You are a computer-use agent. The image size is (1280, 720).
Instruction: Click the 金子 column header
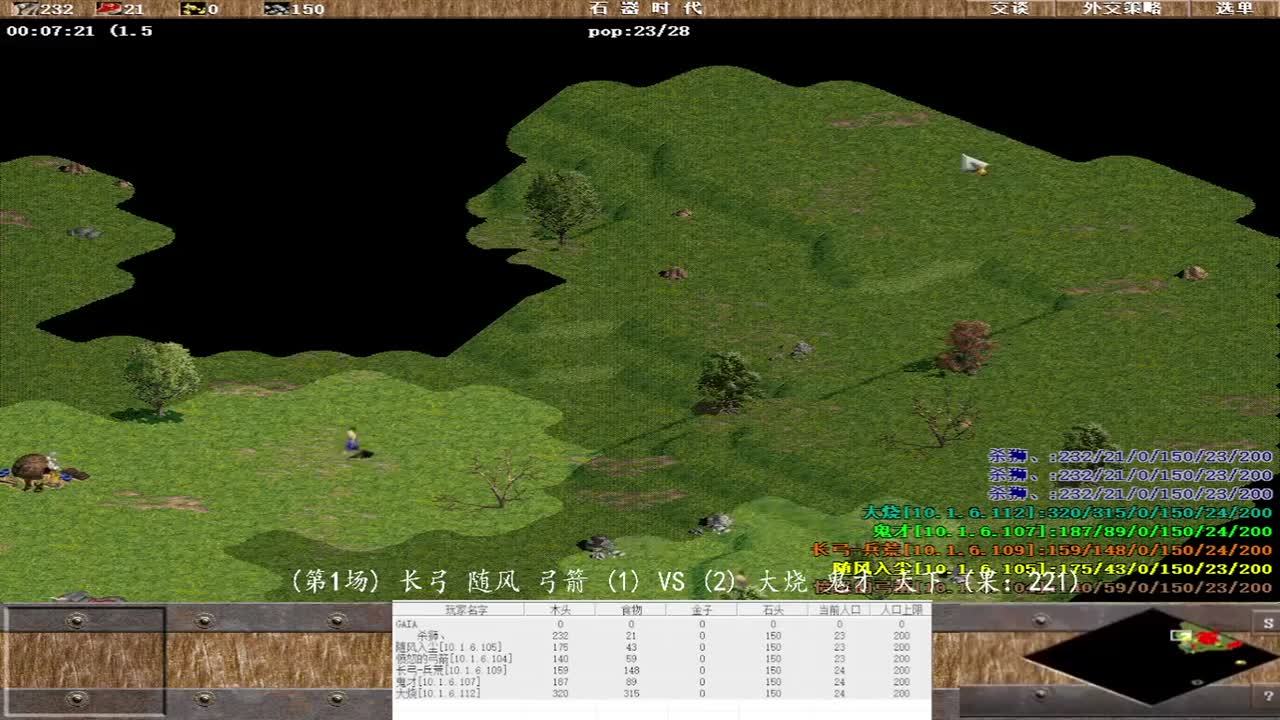702,609
